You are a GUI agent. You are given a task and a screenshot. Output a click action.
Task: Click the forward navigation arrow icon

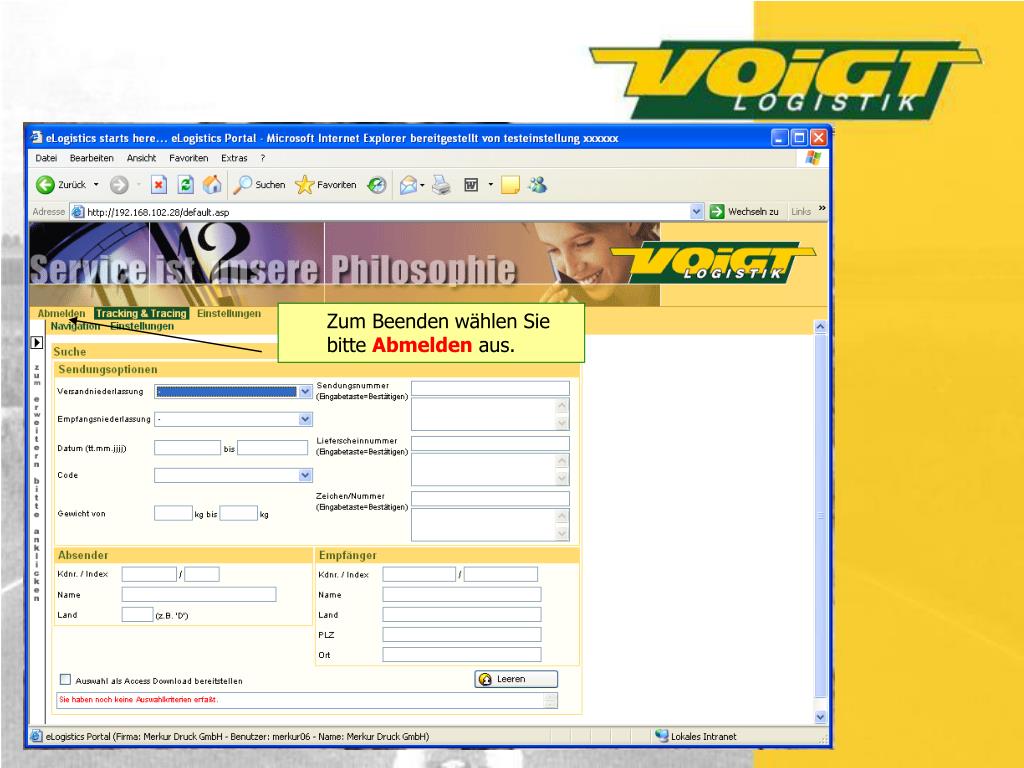point(119,185)
